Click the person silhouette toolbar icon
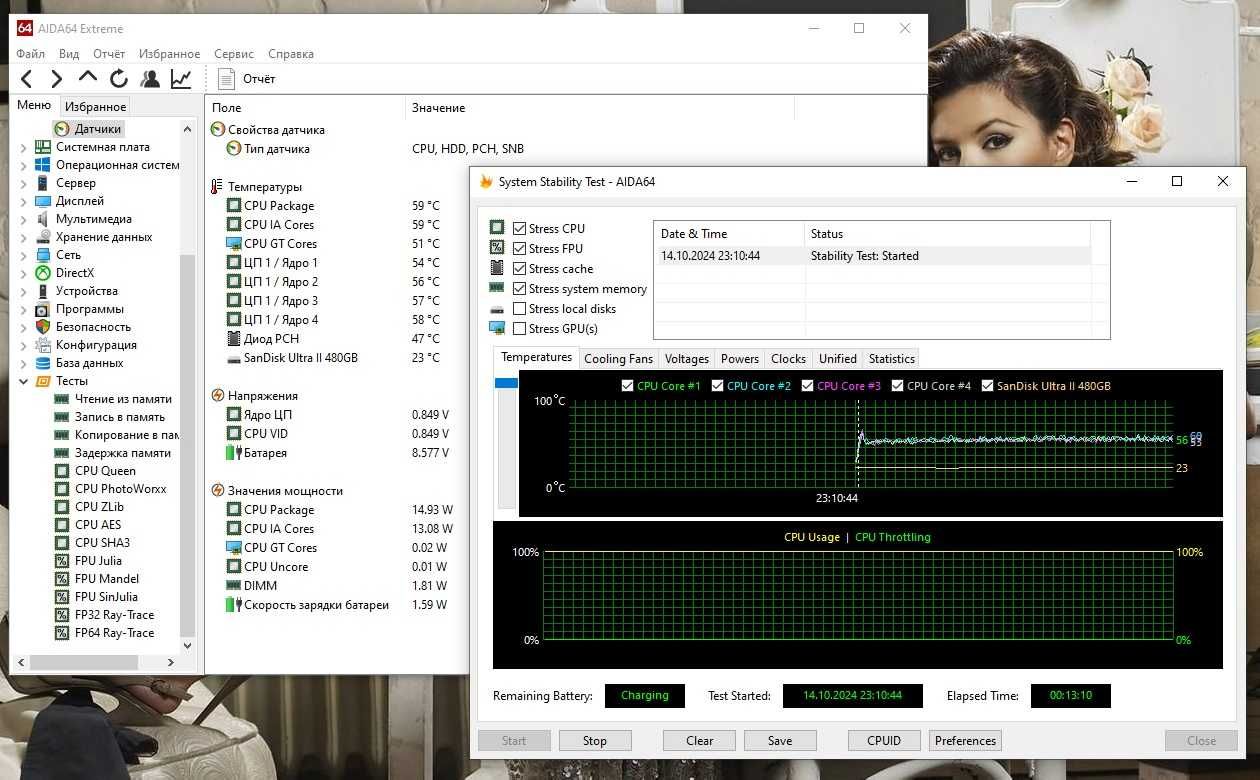 tap(150, 79)
